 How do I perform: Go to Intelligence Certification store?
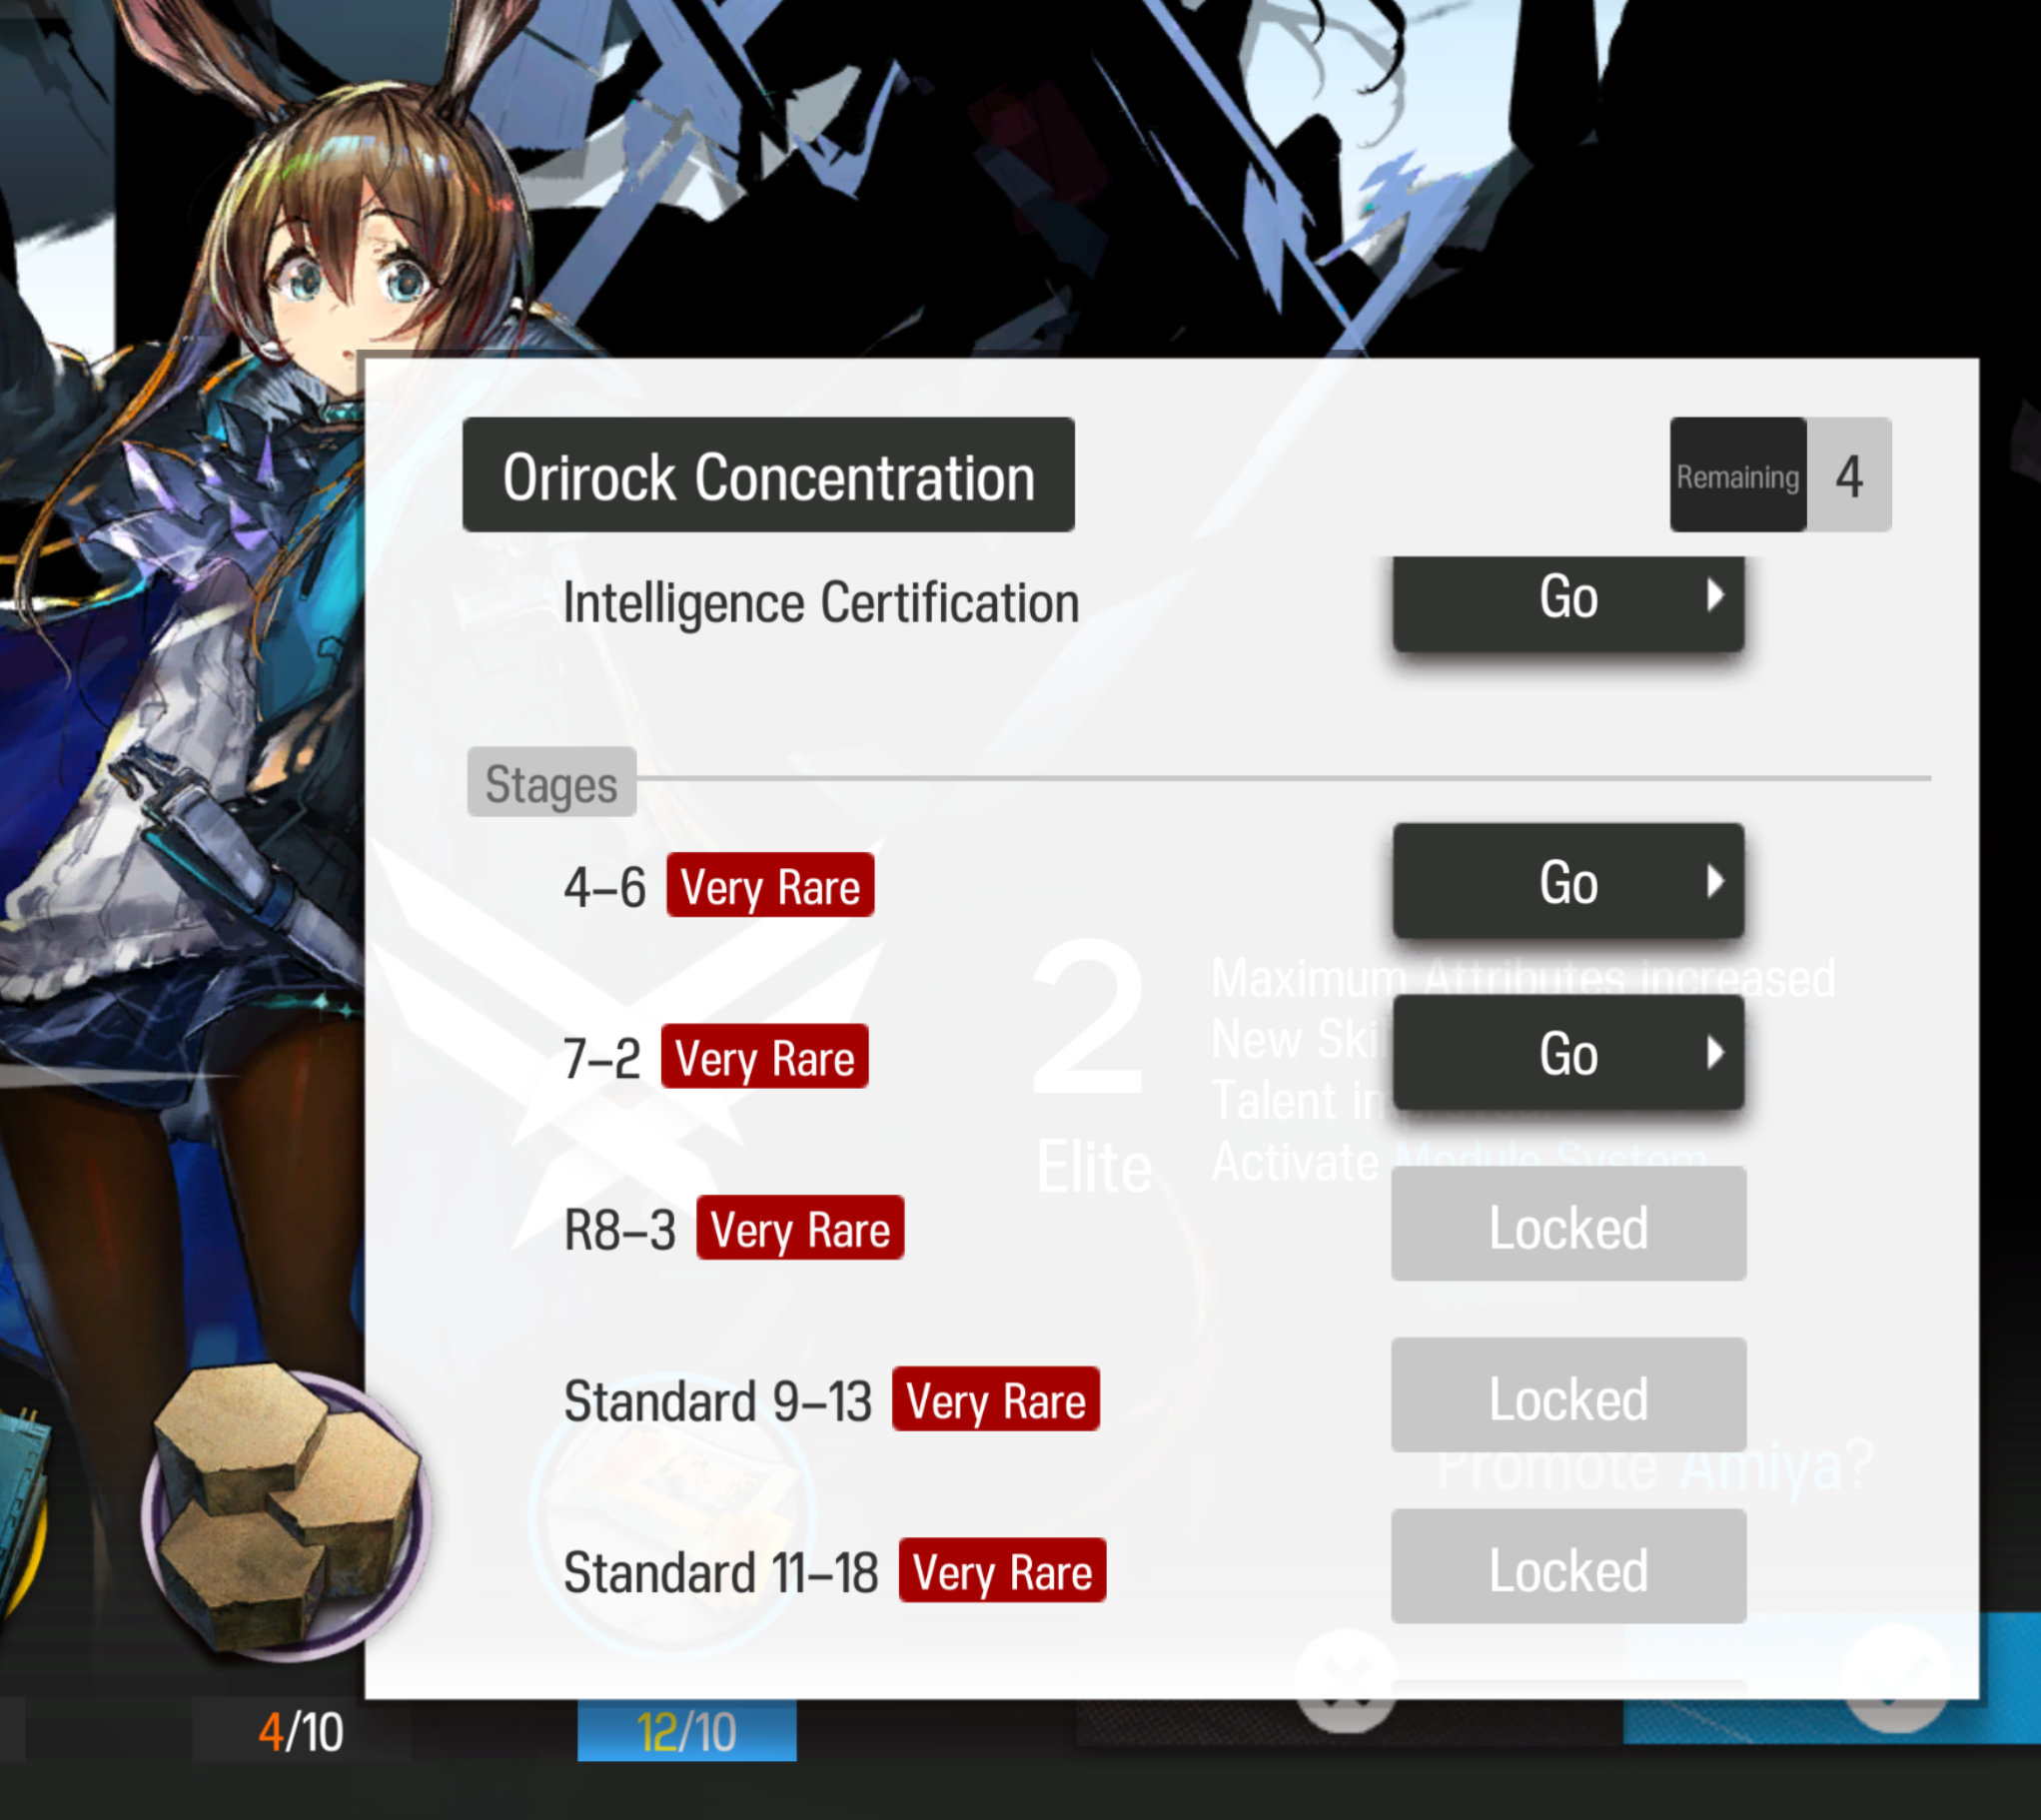pyautogui.click(x=1568, y=603)
